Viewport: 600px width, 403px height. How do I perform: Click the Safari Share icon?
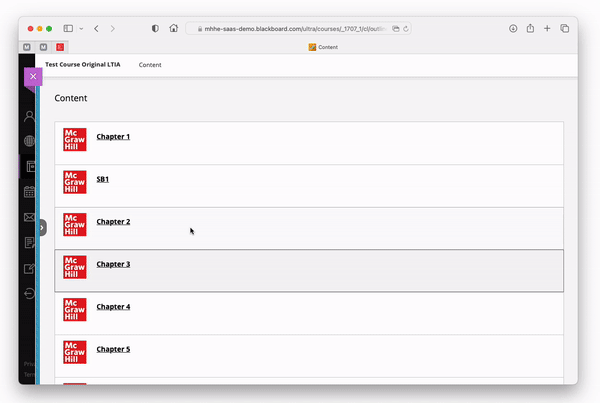[530, 29]
